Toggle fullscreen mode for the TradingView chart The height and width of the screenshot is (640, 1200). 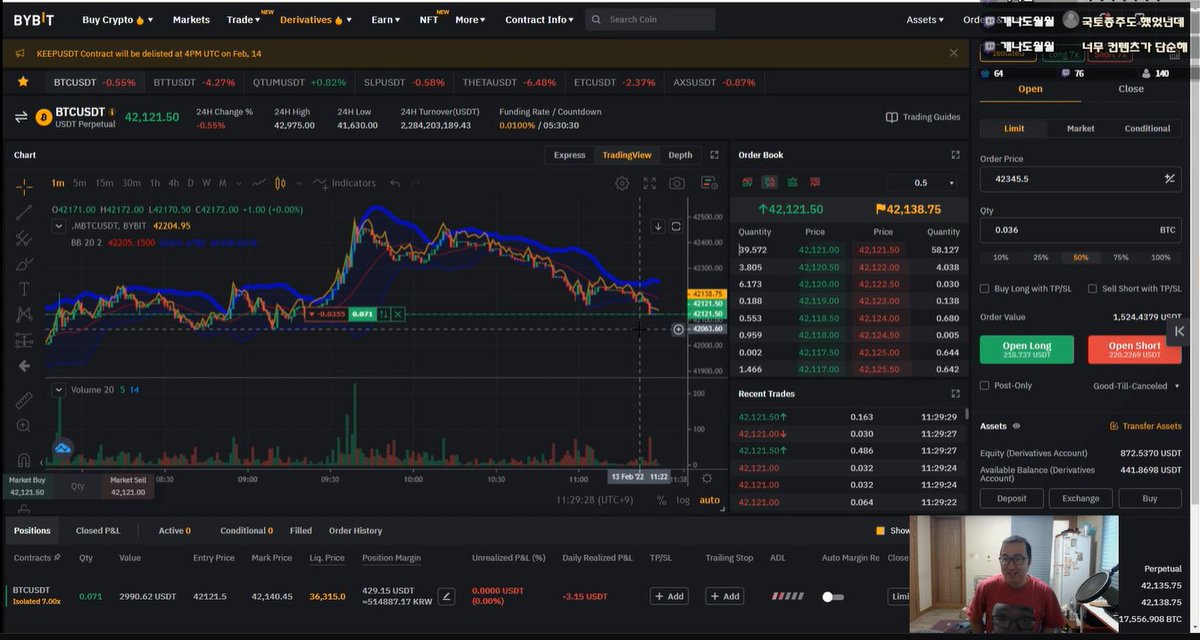pyautogui.click(x=650, y=183)
